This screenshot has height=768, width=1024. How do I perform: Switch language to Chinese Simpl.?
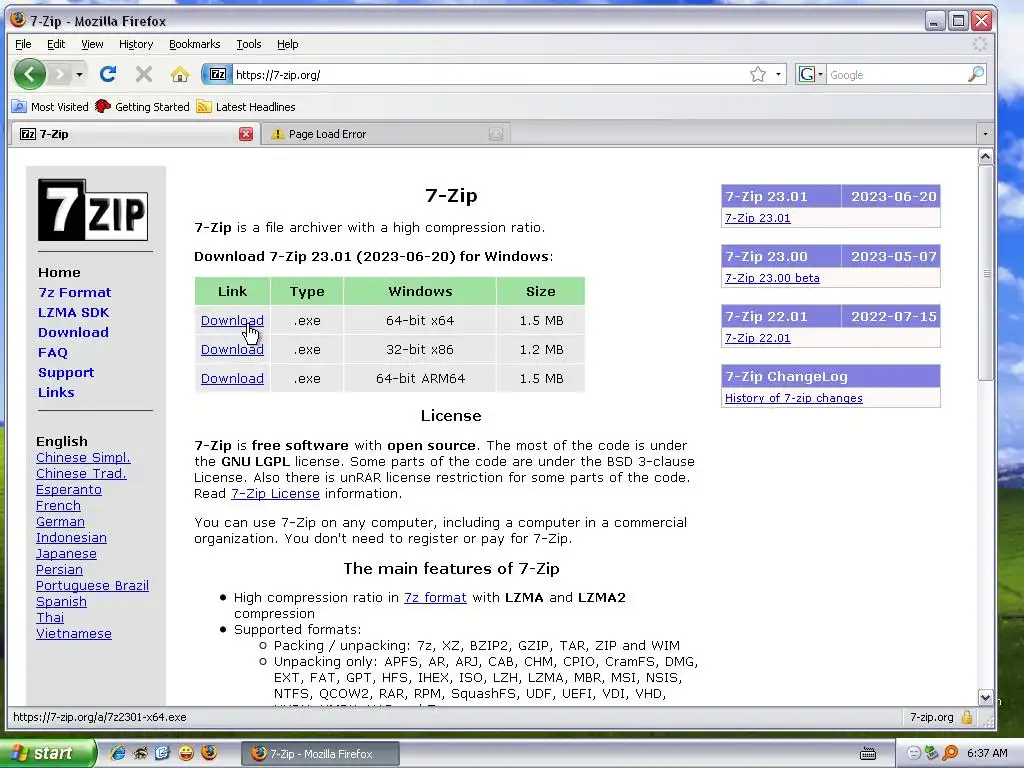pyautogui.click(x=83, y=457)
